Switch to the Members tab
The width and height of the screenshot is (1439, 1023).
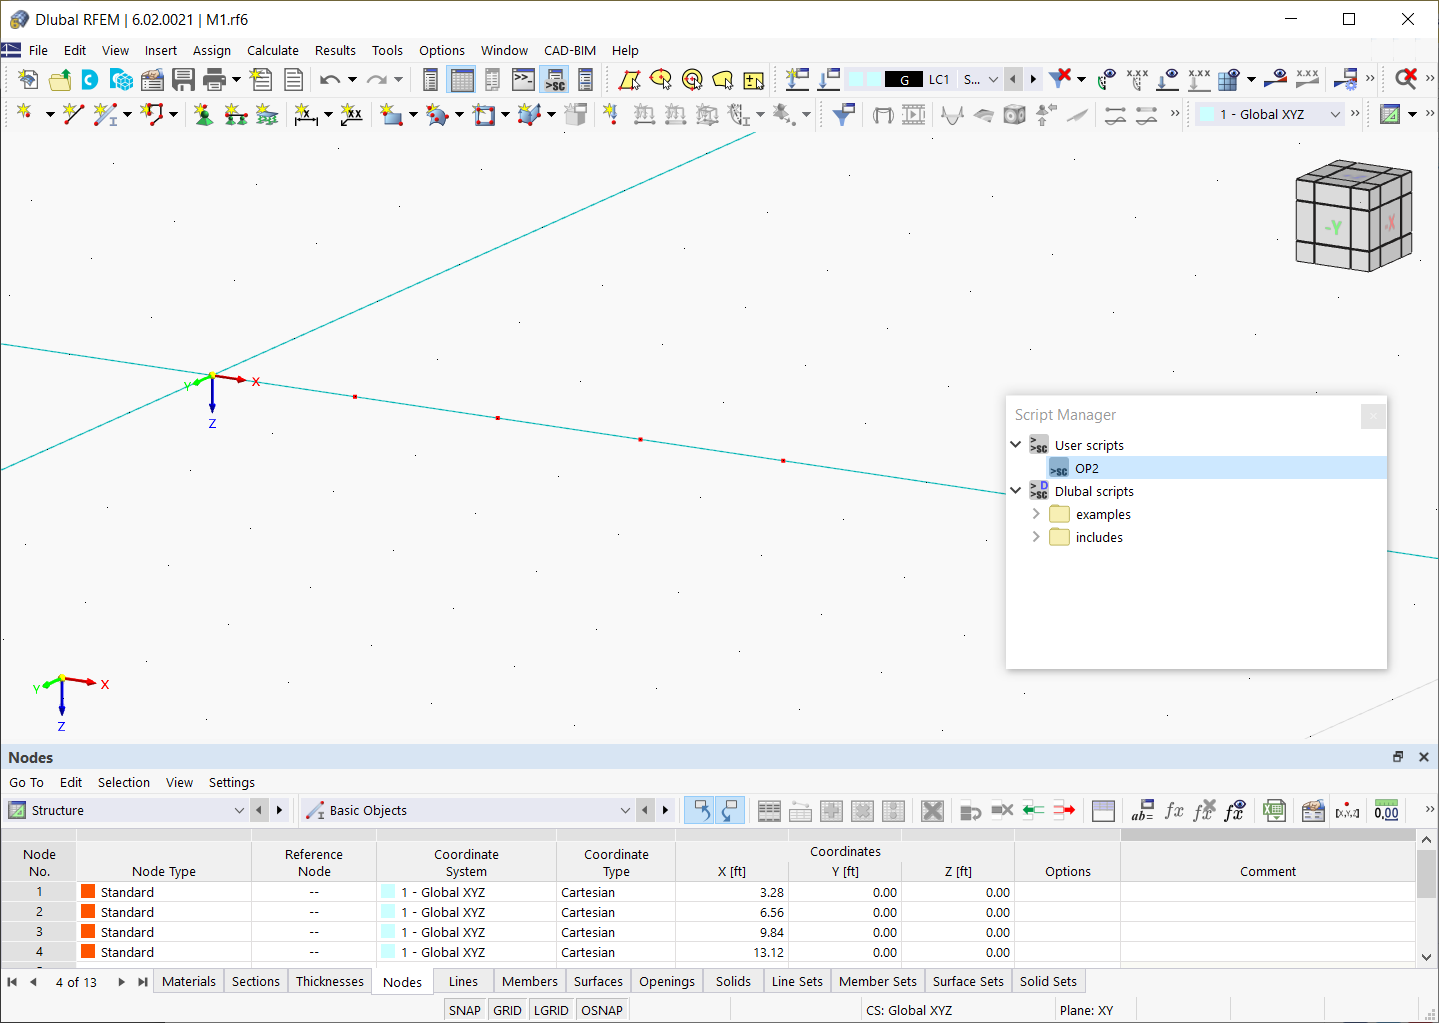coord(529,981)
